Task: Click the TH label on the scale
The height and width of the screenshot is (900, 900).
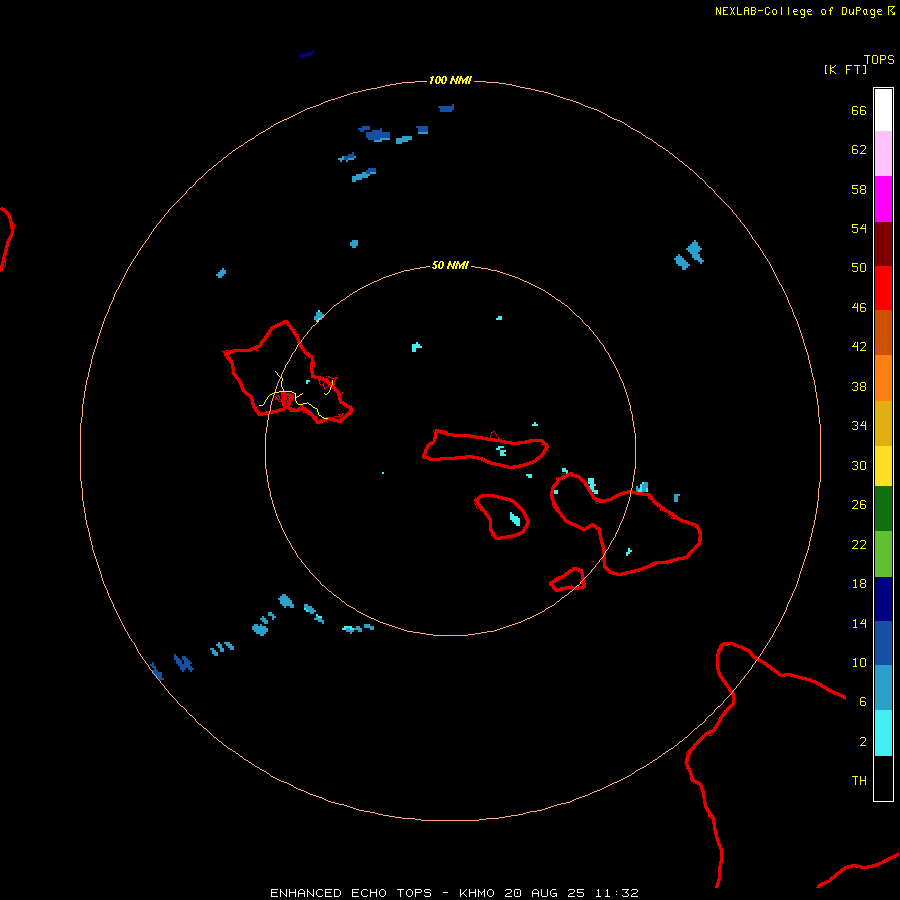Action: pyautogui.click(x=859, y=781)
